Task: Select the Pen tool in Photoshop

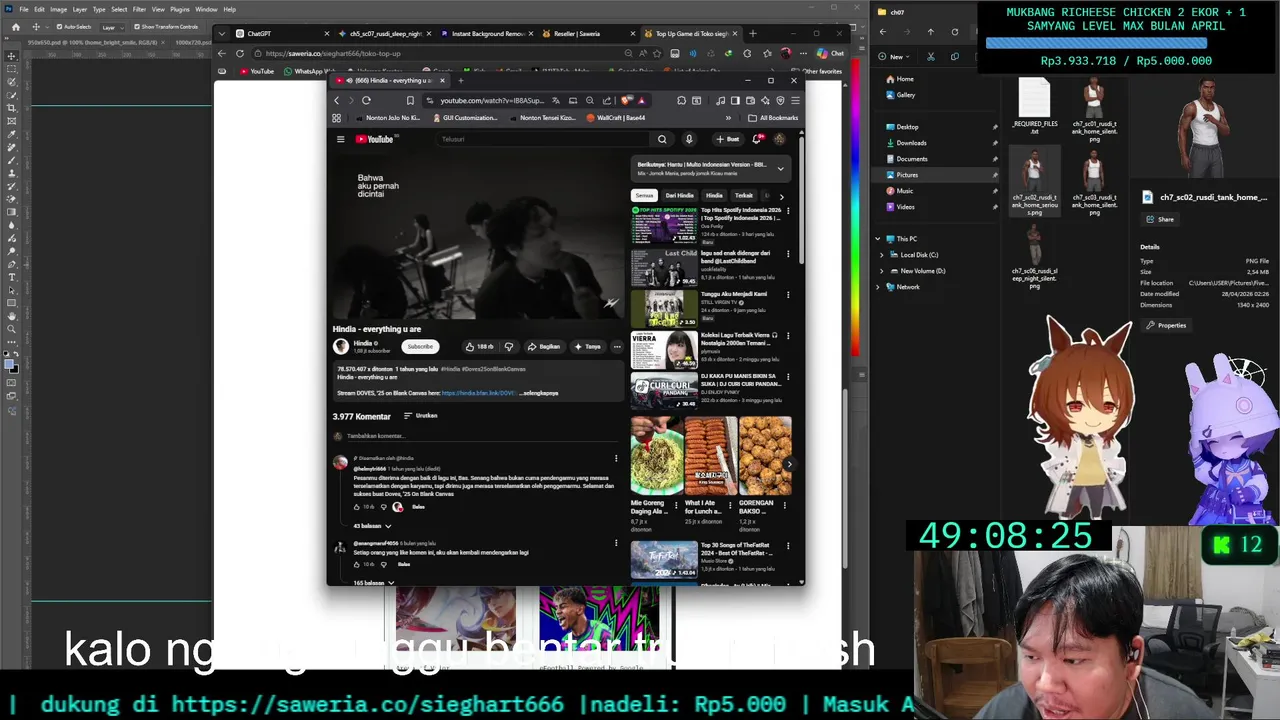Action: click(12, 264)
